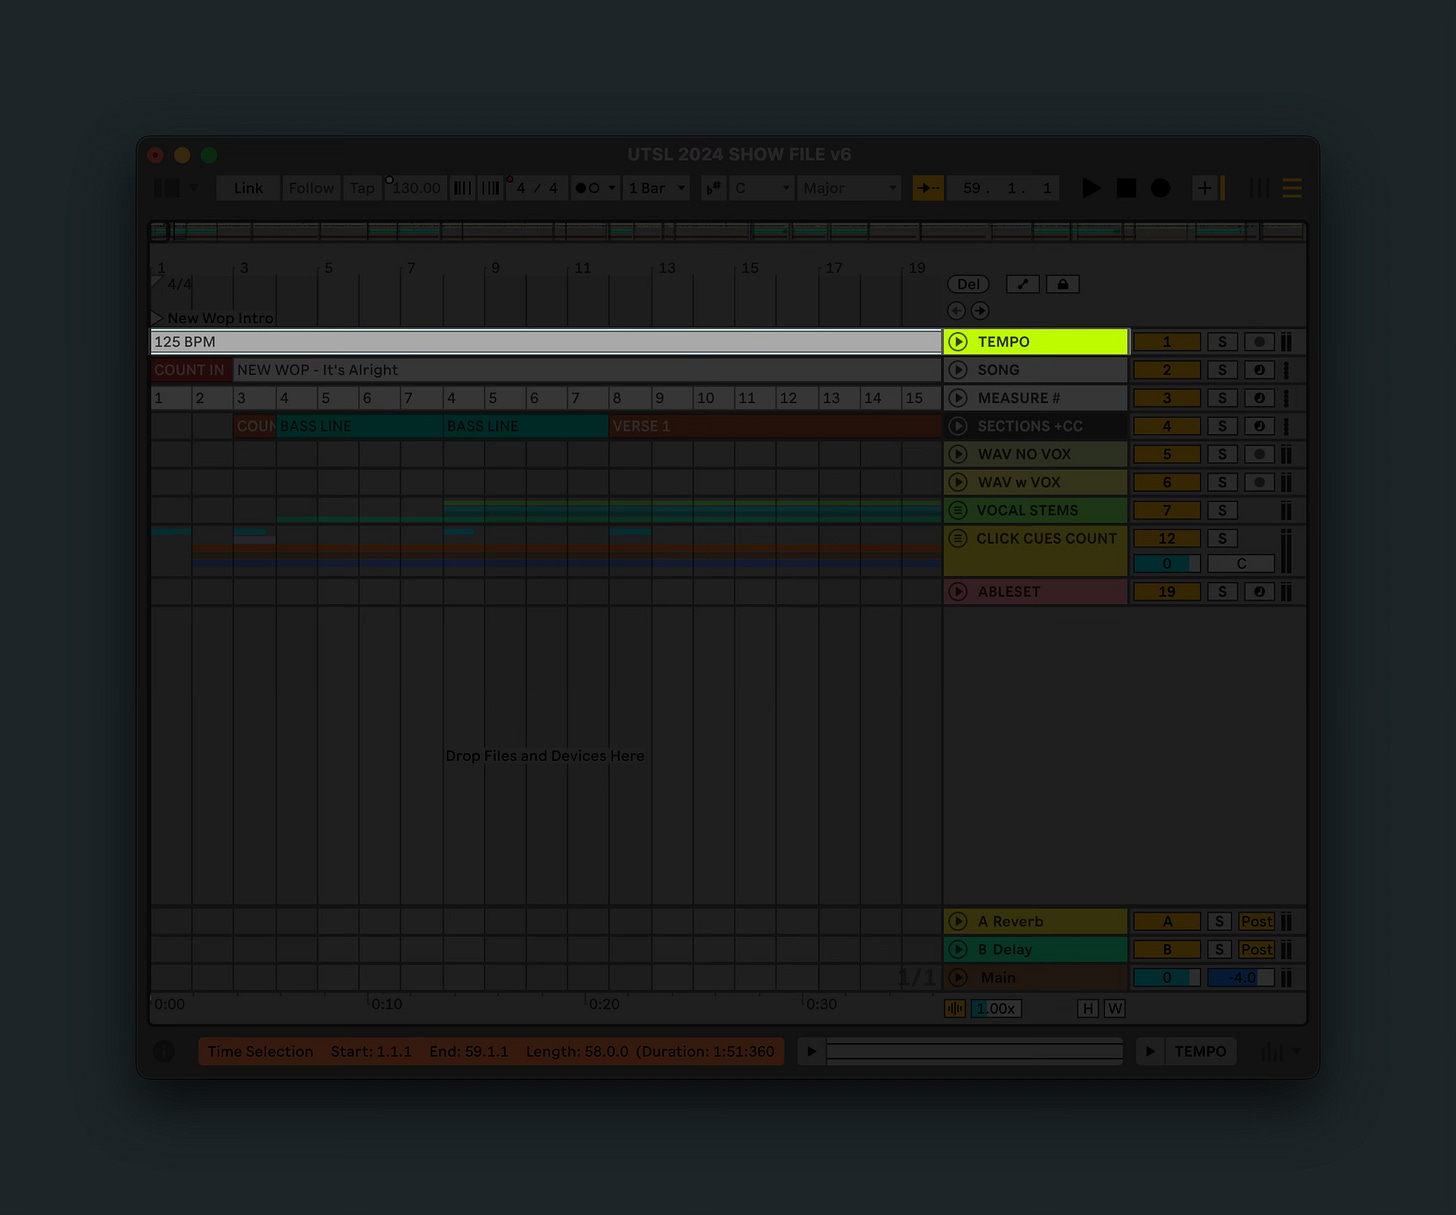Toggle the Link button
The height and width of the screenshot is (1215, 1456).
248,188
